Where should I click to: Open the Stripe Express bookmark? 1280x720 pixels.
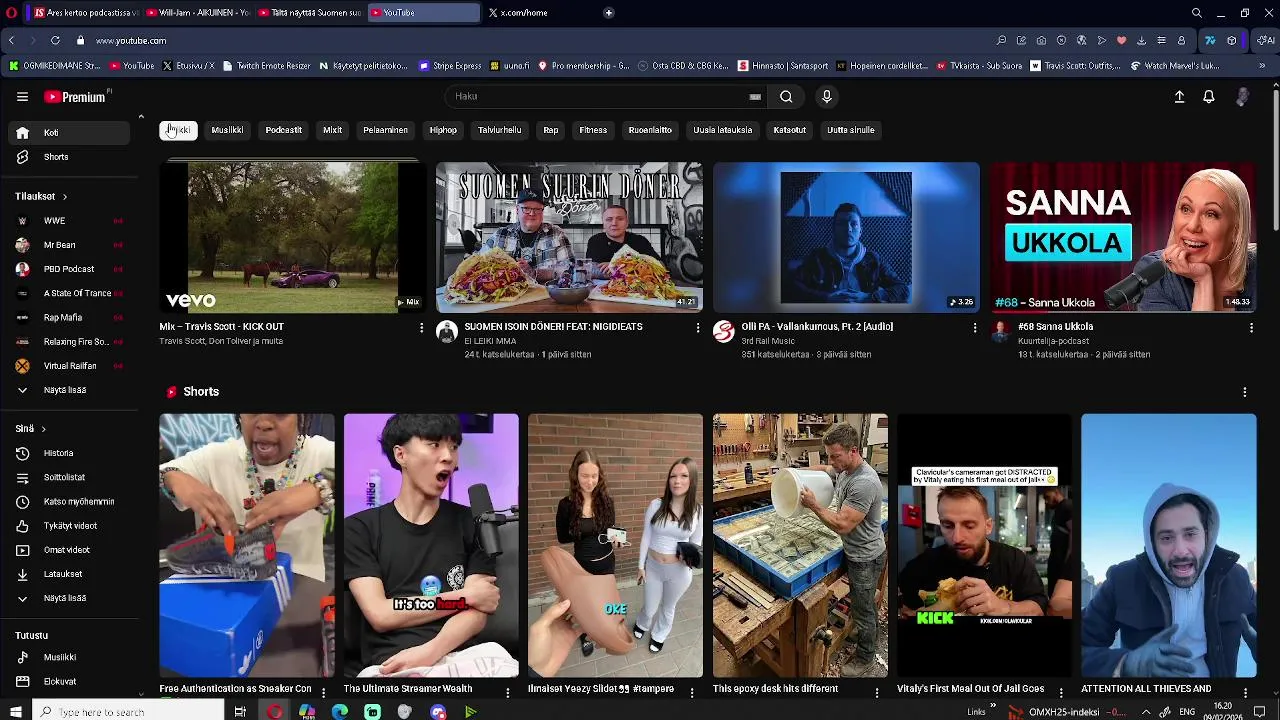(450, 66)
